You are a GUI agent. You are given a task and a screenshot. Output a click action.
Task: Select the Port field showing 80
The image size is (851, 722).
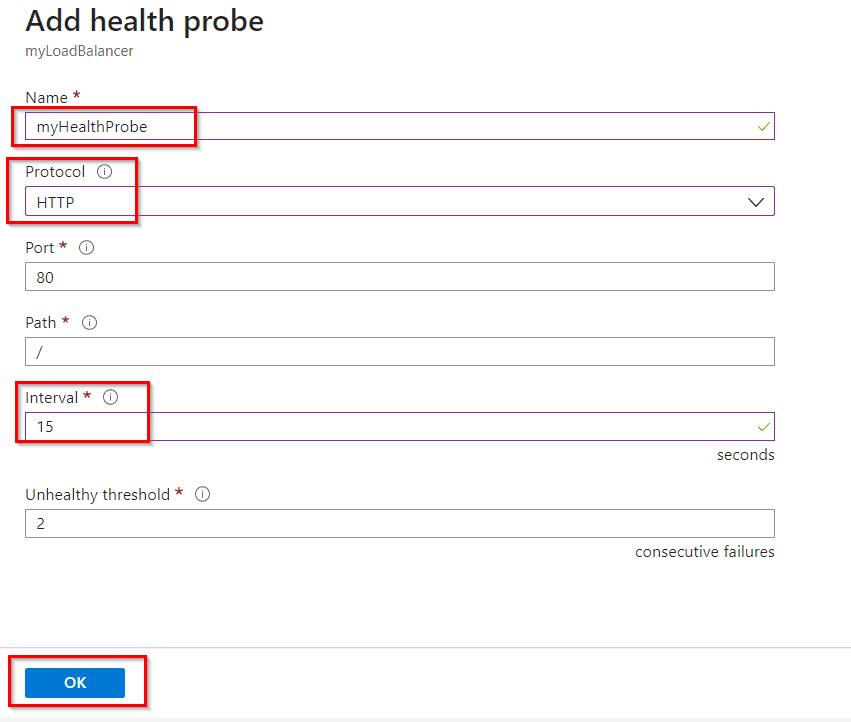coord(400,276)
